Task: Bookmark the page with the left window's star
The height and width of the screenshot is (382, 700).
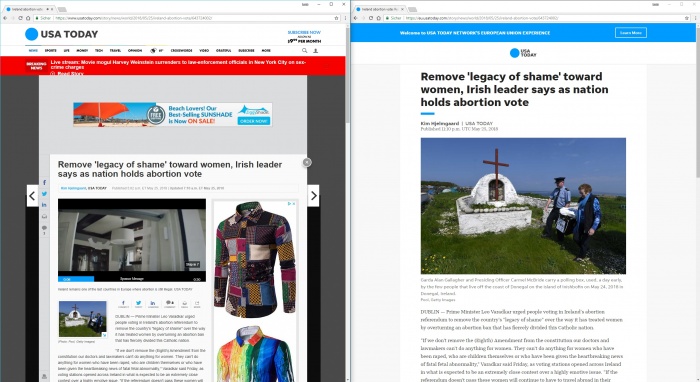Action: tap(337, 18)
